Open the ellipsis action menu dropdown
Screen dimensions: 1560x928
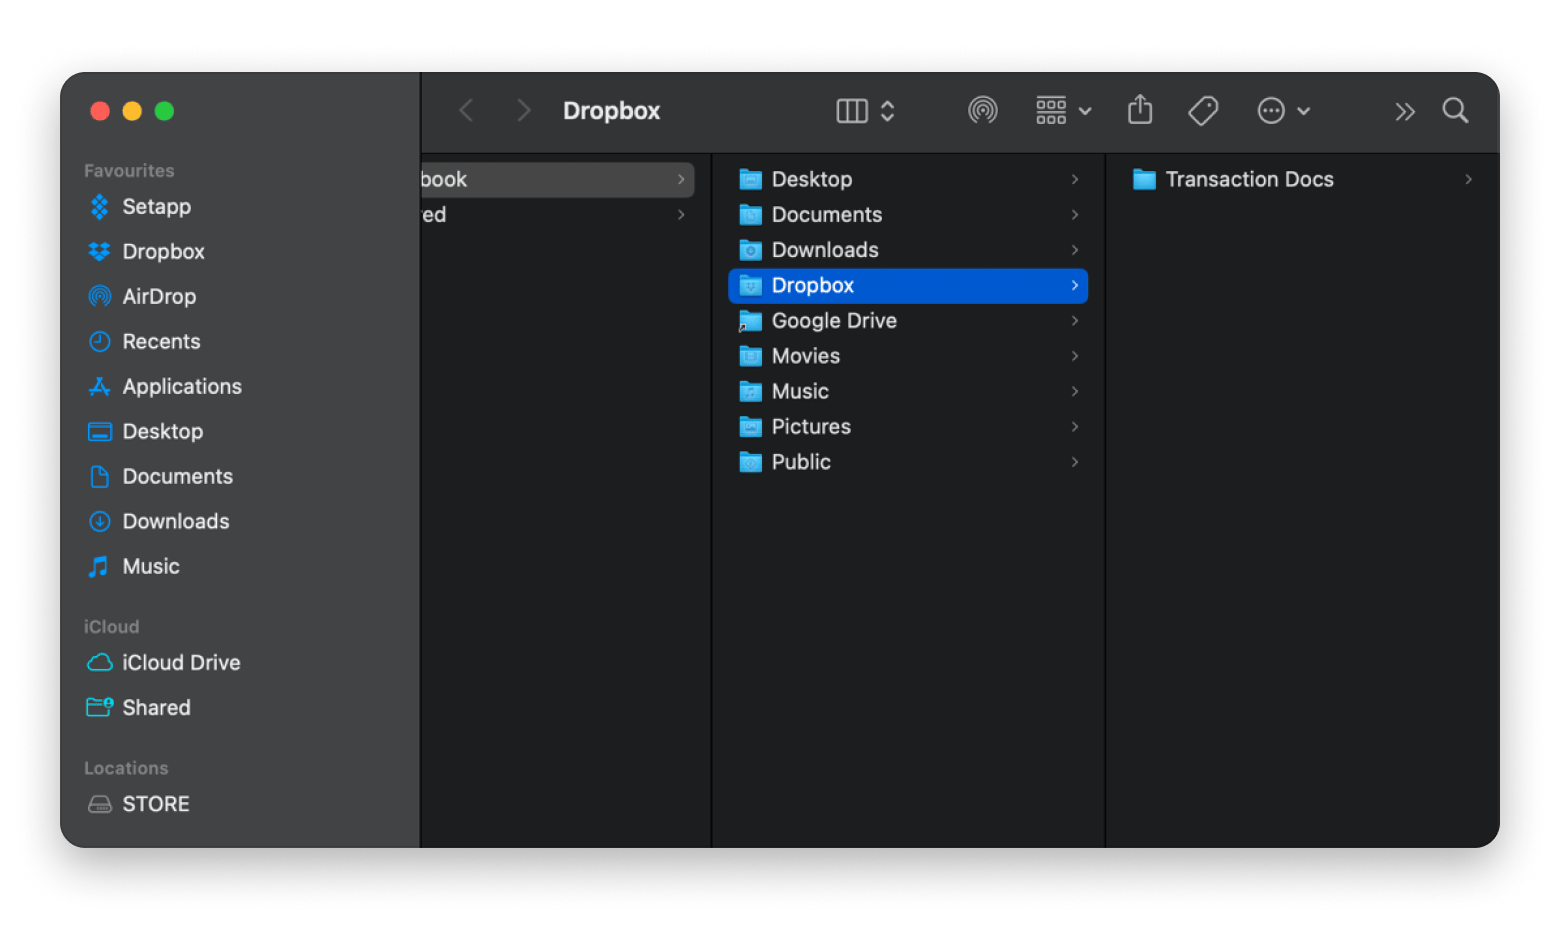pos(1283,110)
